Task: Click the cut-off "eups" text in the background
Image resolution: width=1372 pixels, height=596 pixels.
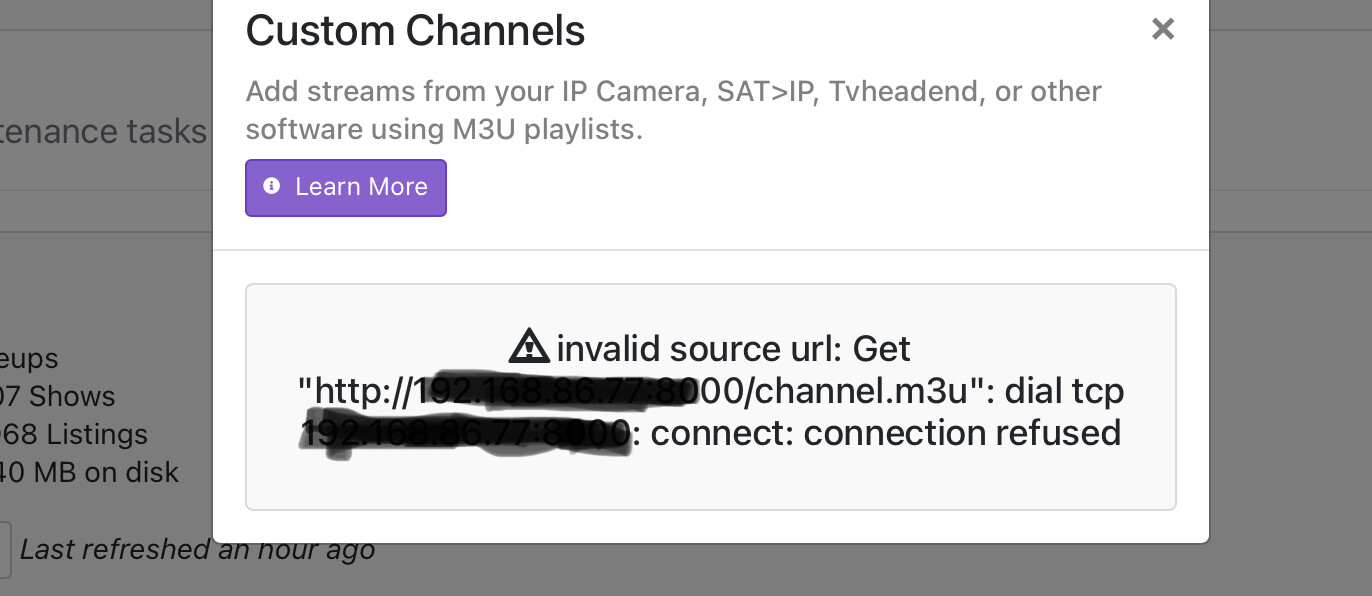Action: (30, 358)
